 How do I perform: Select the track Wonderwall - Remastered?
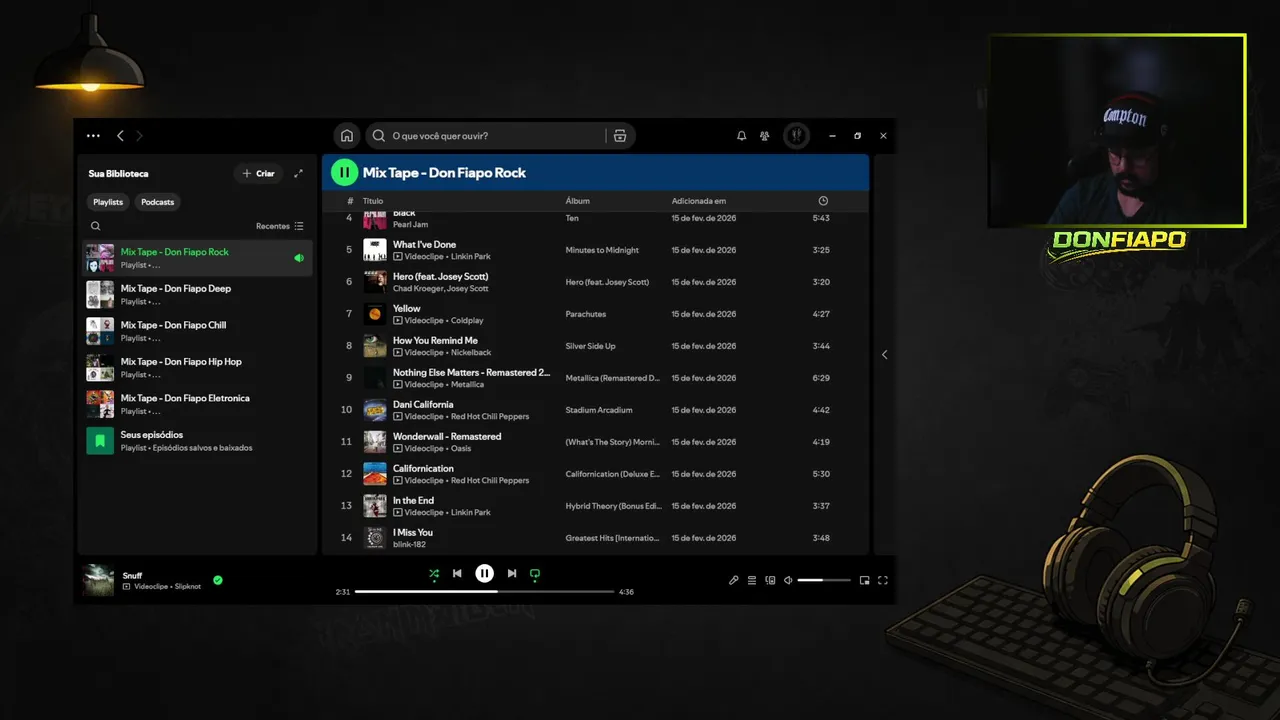447,436
